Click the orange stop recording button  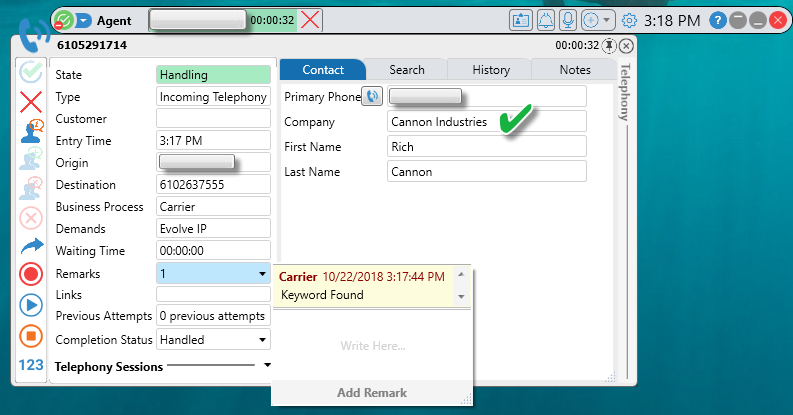click(31, 334)
